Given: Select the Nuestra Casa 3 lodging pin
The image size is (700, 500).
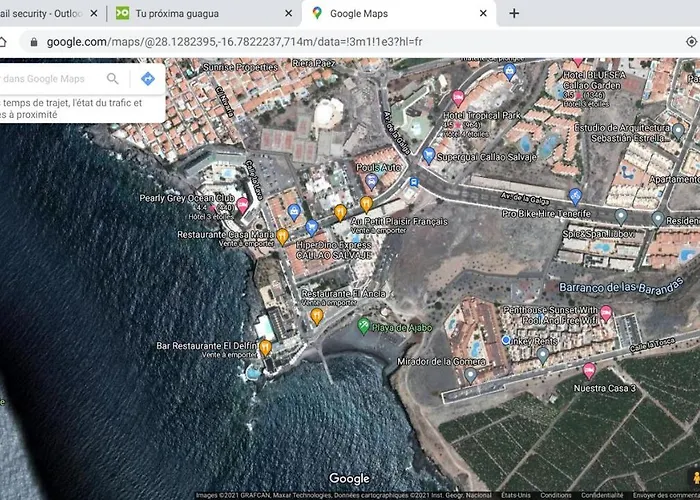Looking at the screenshot, I should [589, 371].
